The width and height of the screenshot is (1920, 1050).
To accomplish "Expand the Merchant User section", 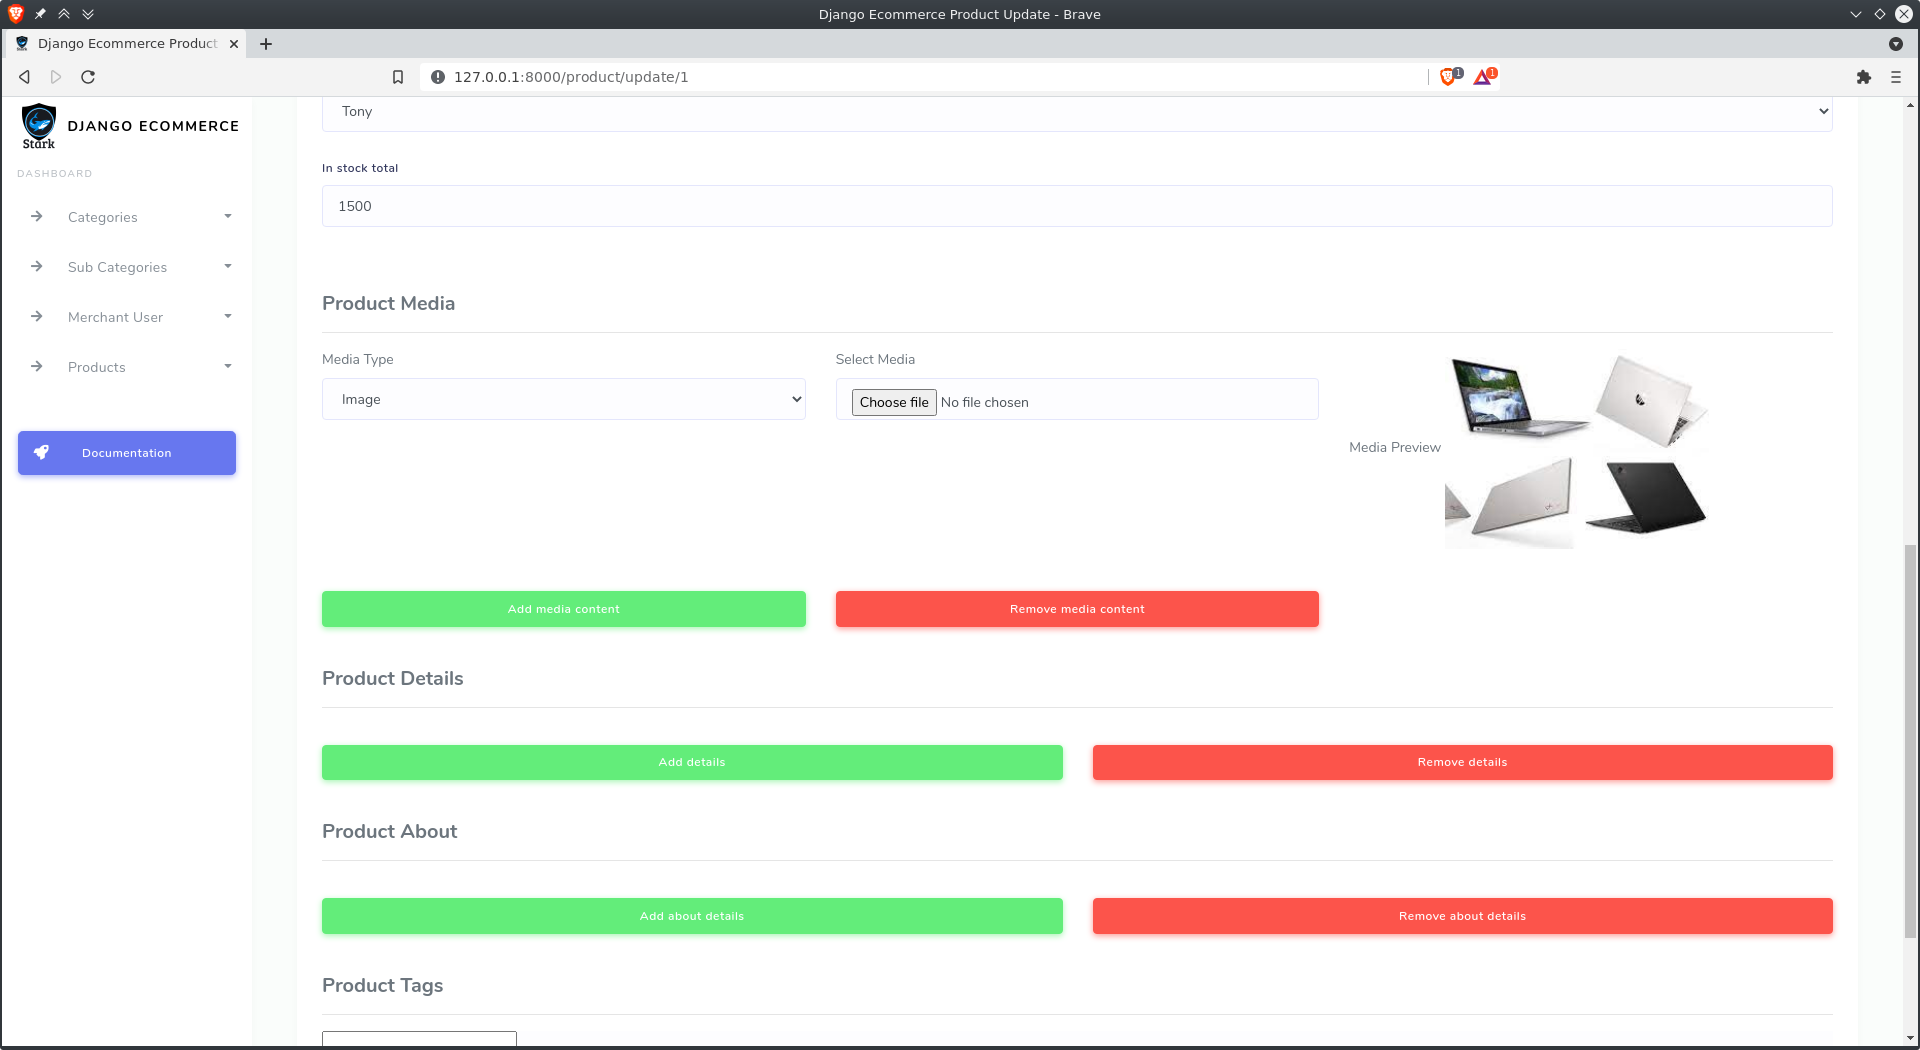I will [115, 317].
